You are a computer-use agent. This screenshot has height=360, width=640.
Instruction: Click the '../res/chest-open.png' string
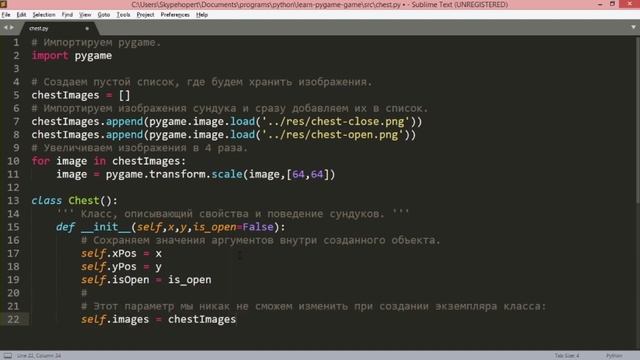pyautogui.click(x=332, y=135)
